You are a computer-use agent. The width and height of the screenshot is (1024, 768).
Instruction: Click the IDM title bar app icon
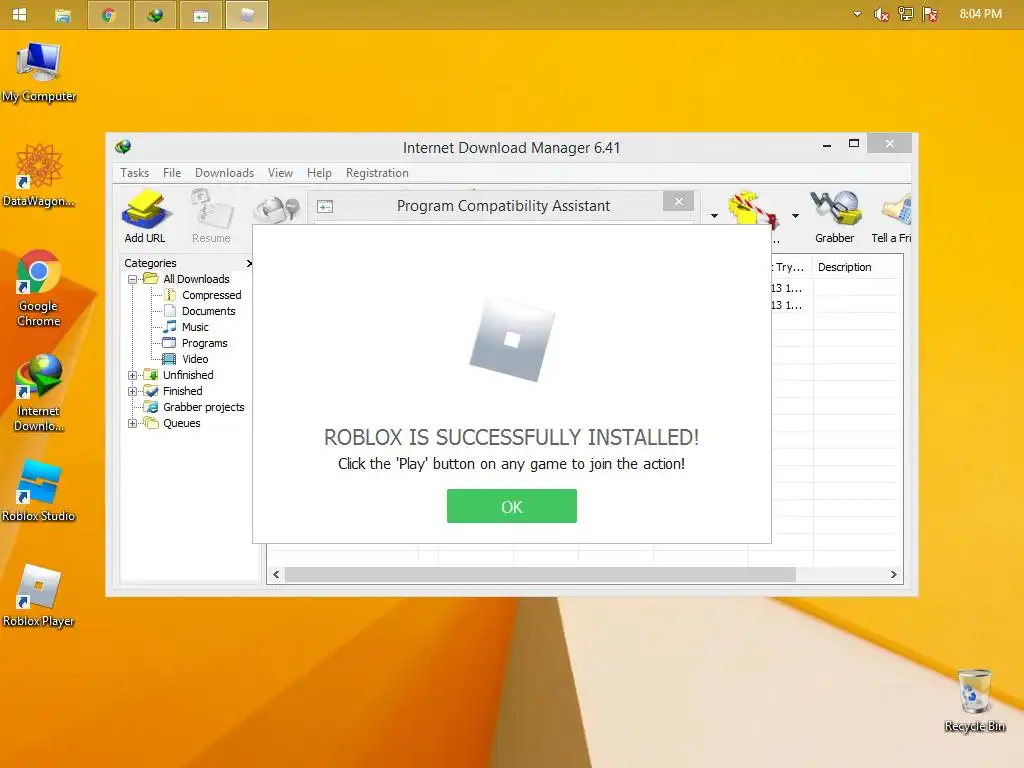pos(123,147)
